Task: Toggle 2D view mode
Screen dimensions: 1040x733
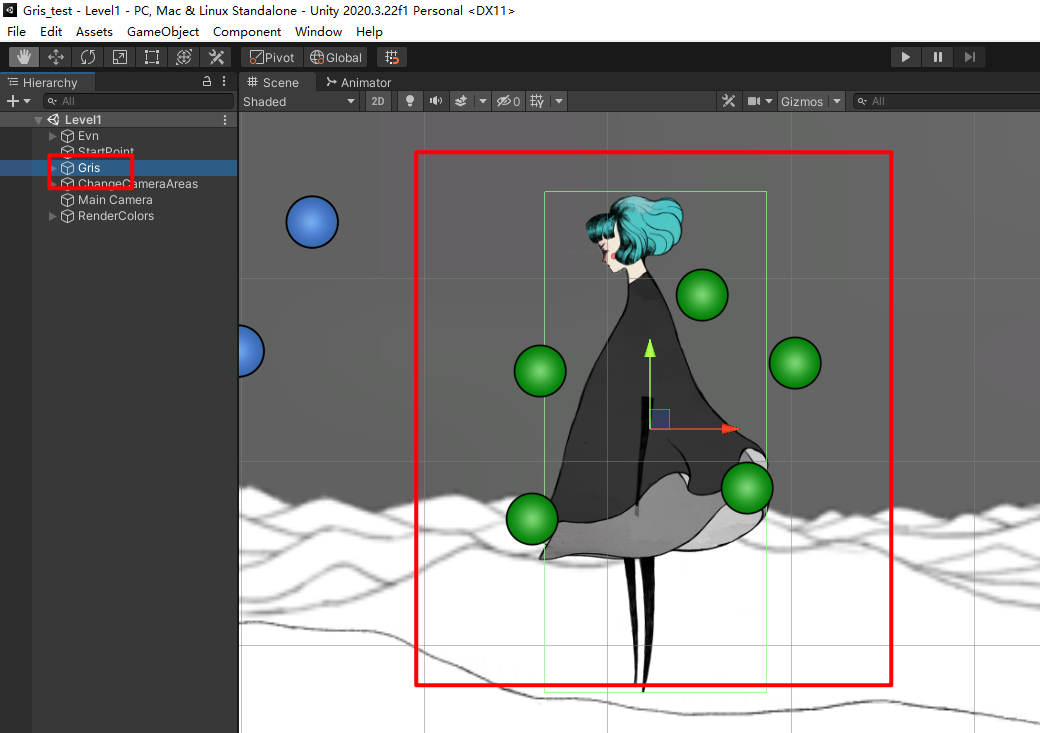Action: pyautogui.click(x=377, y=101)
